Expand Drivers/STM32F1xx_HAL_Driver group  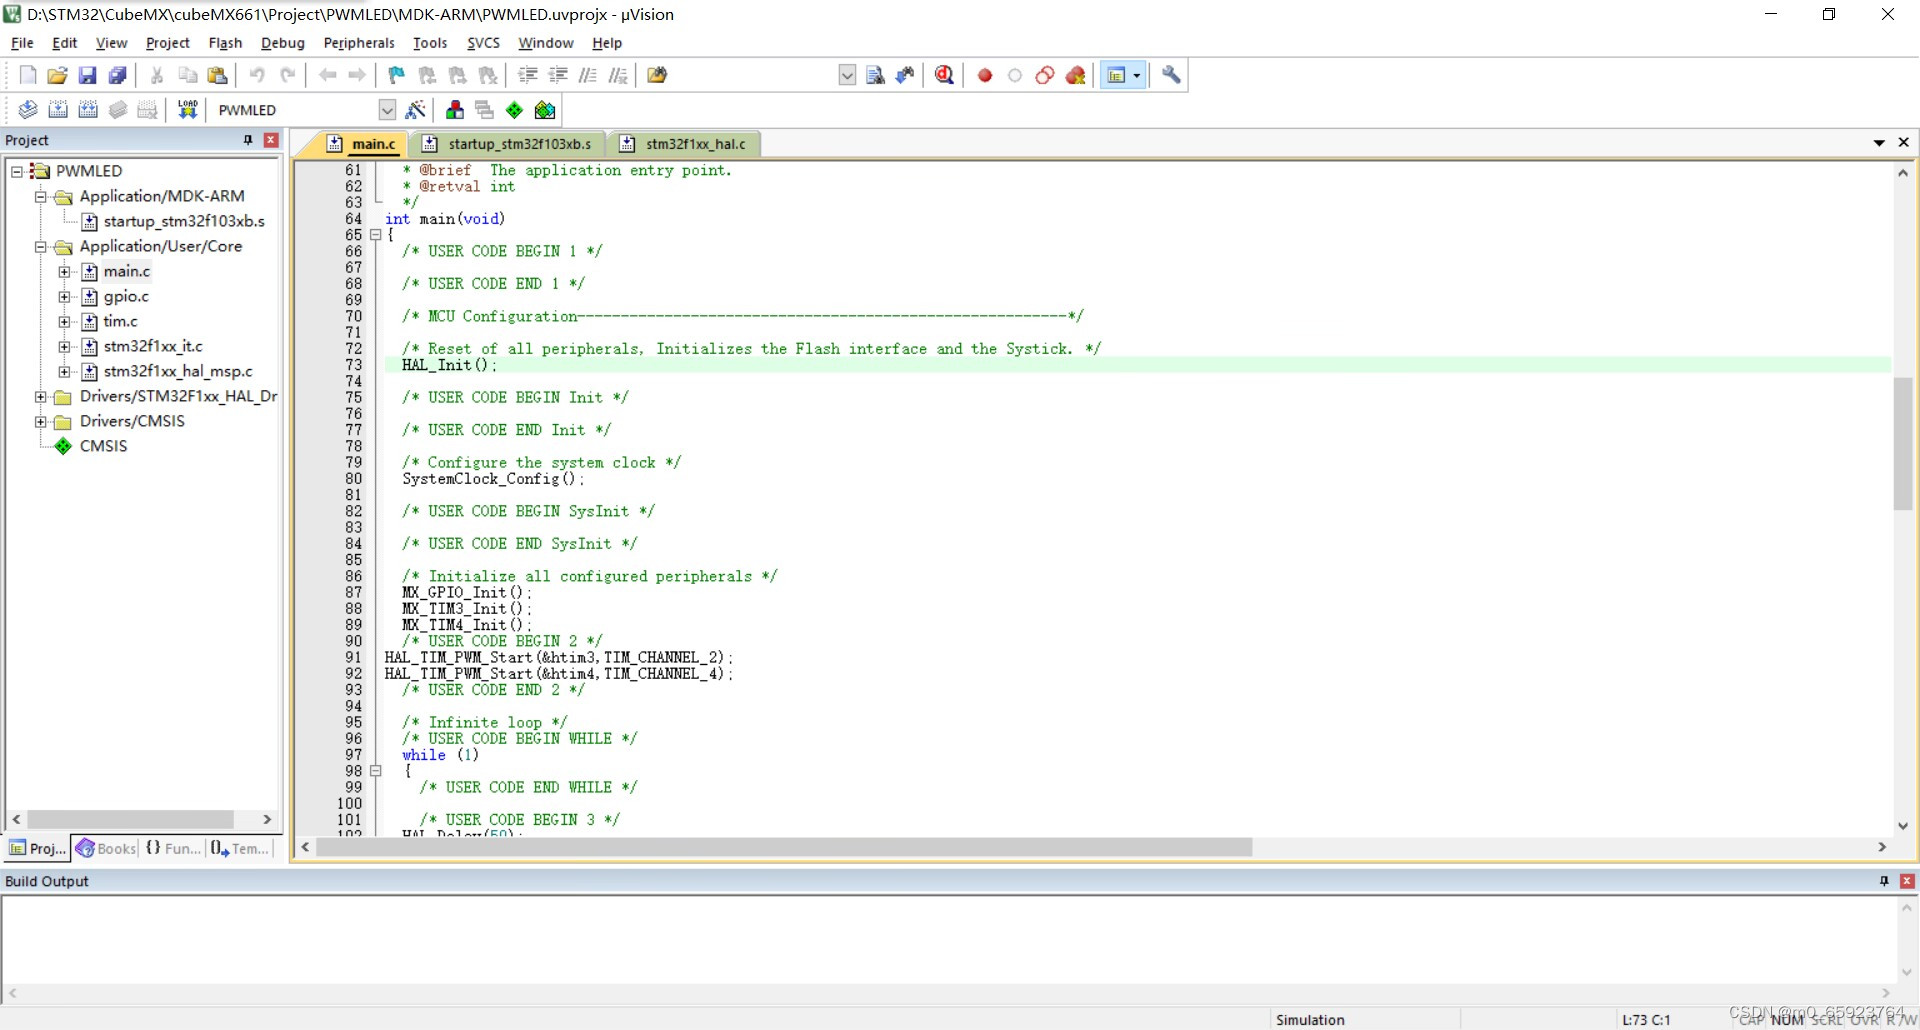(x=41, y=396)
